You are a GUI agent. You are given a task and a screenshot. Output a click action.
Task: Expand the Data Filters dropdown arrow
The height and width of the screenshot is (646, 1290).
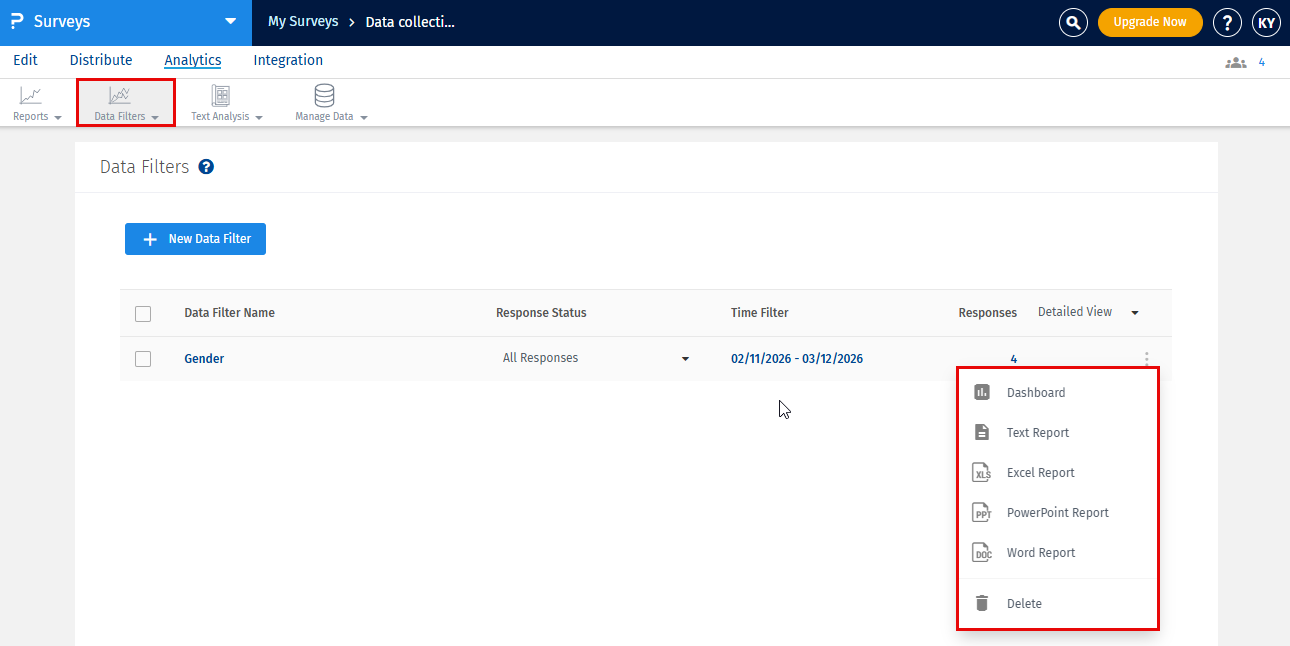[x=154, y=118]
